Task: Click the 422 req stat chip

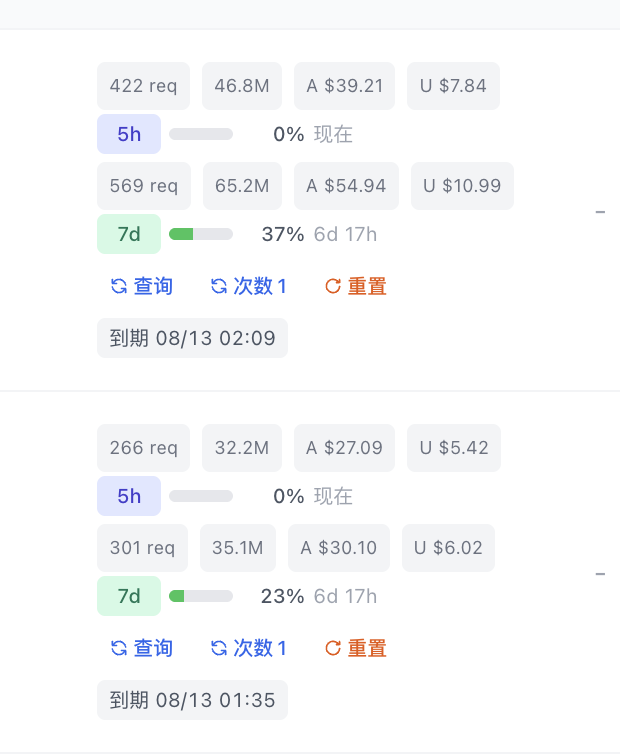Action: [143, 86]
